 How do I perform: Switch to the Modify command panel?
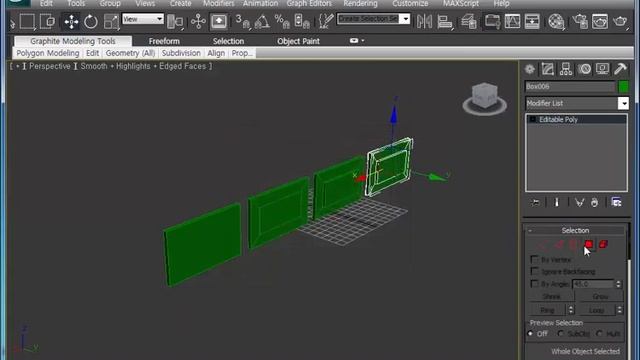(x=548, y=69)
